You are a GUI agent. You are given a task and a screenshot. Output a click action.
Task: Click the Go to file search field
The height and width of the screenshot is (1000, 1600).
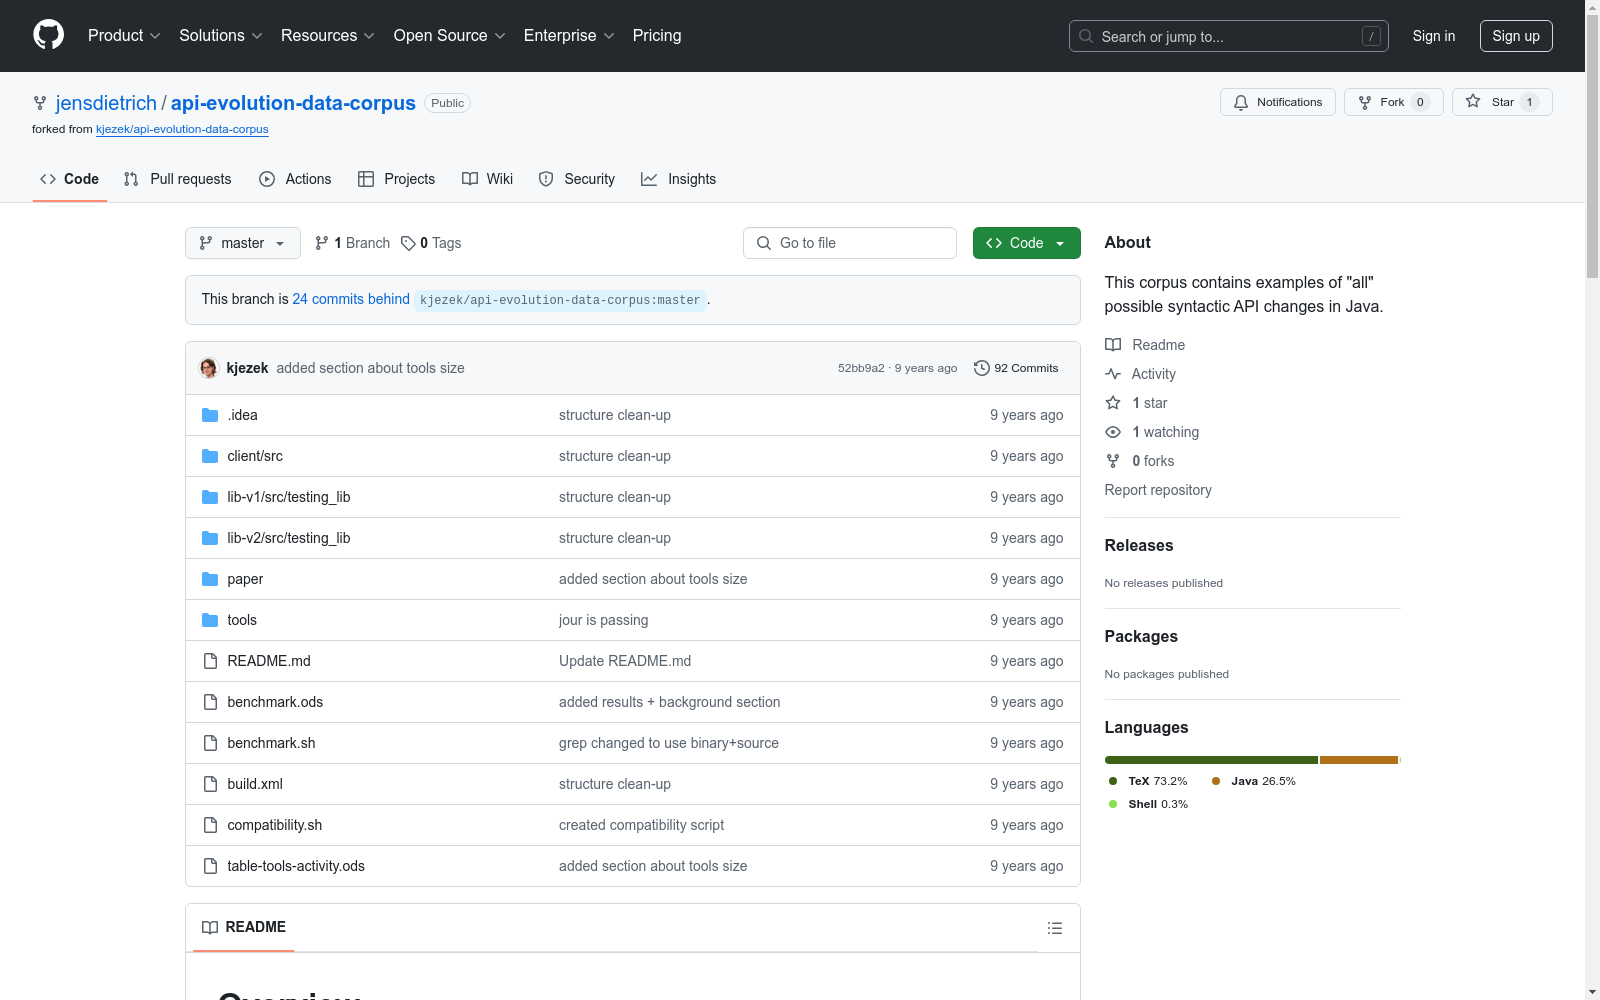pos(850,243)
